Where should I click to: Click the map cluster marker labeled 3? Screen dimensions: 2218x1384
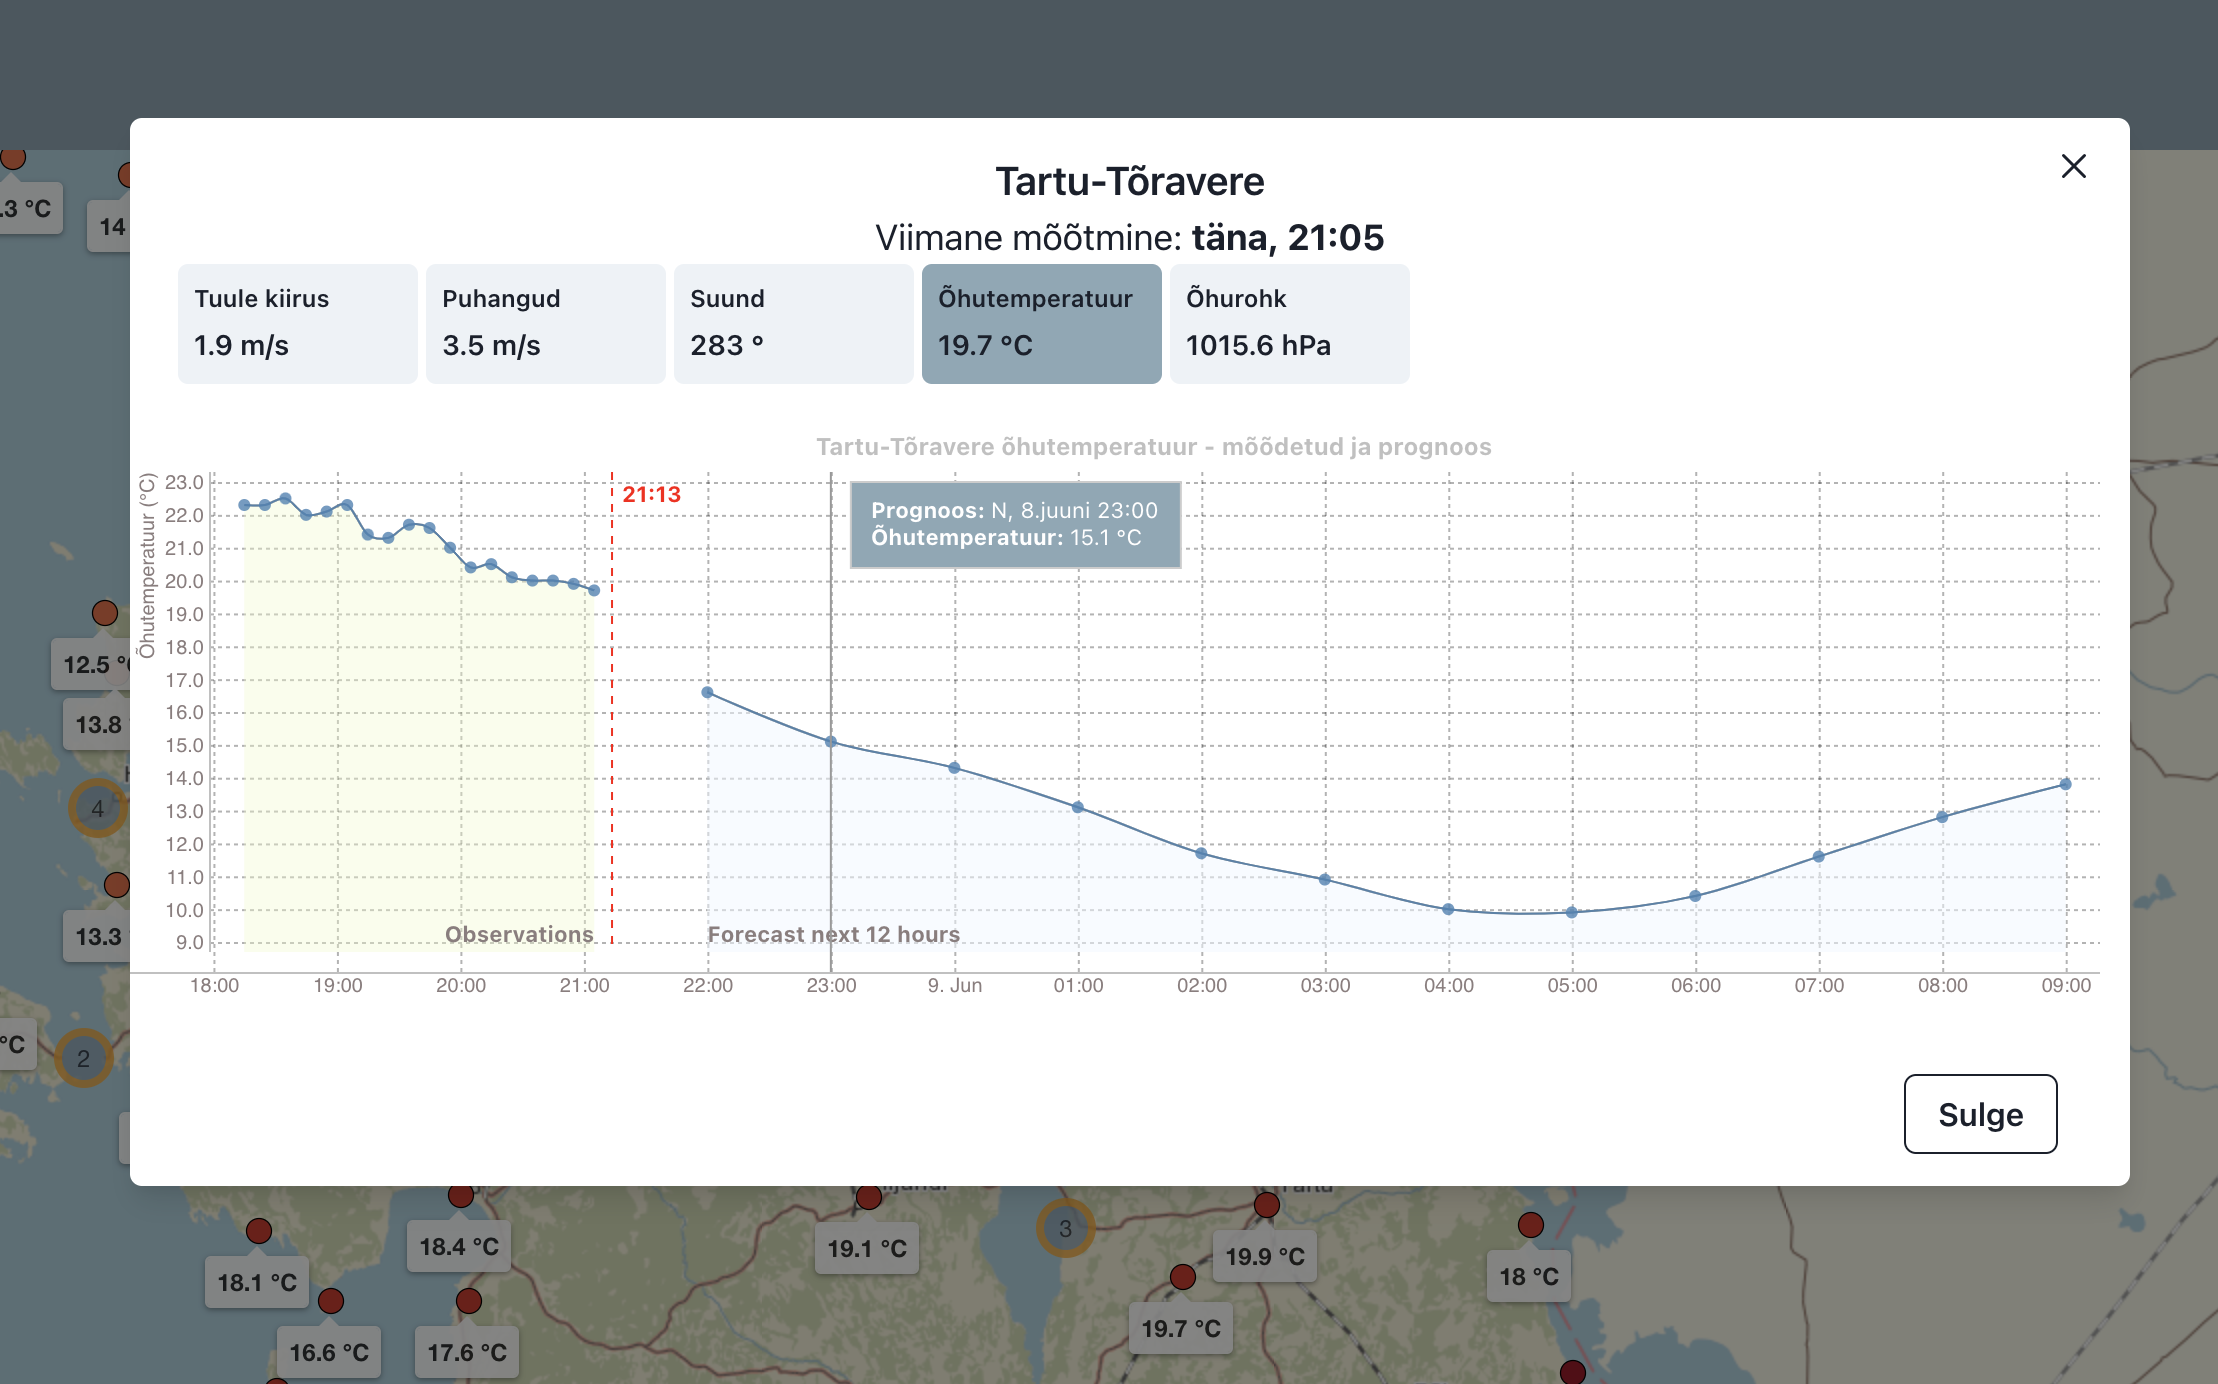tap(1065, 1228)
